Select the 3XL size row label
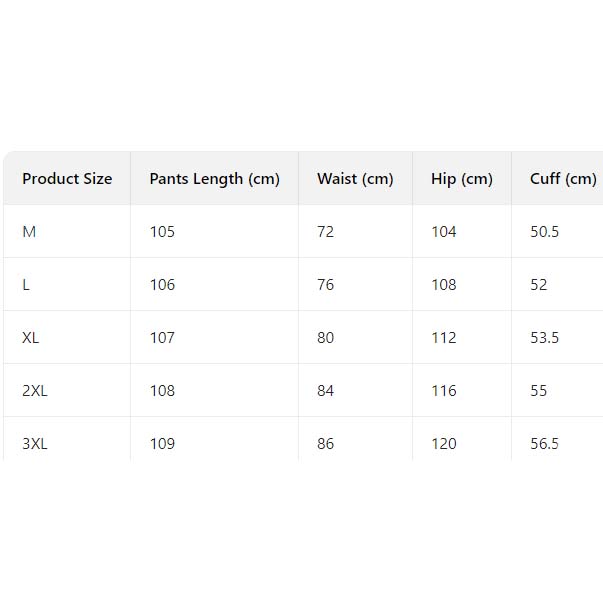 [35, 444]
